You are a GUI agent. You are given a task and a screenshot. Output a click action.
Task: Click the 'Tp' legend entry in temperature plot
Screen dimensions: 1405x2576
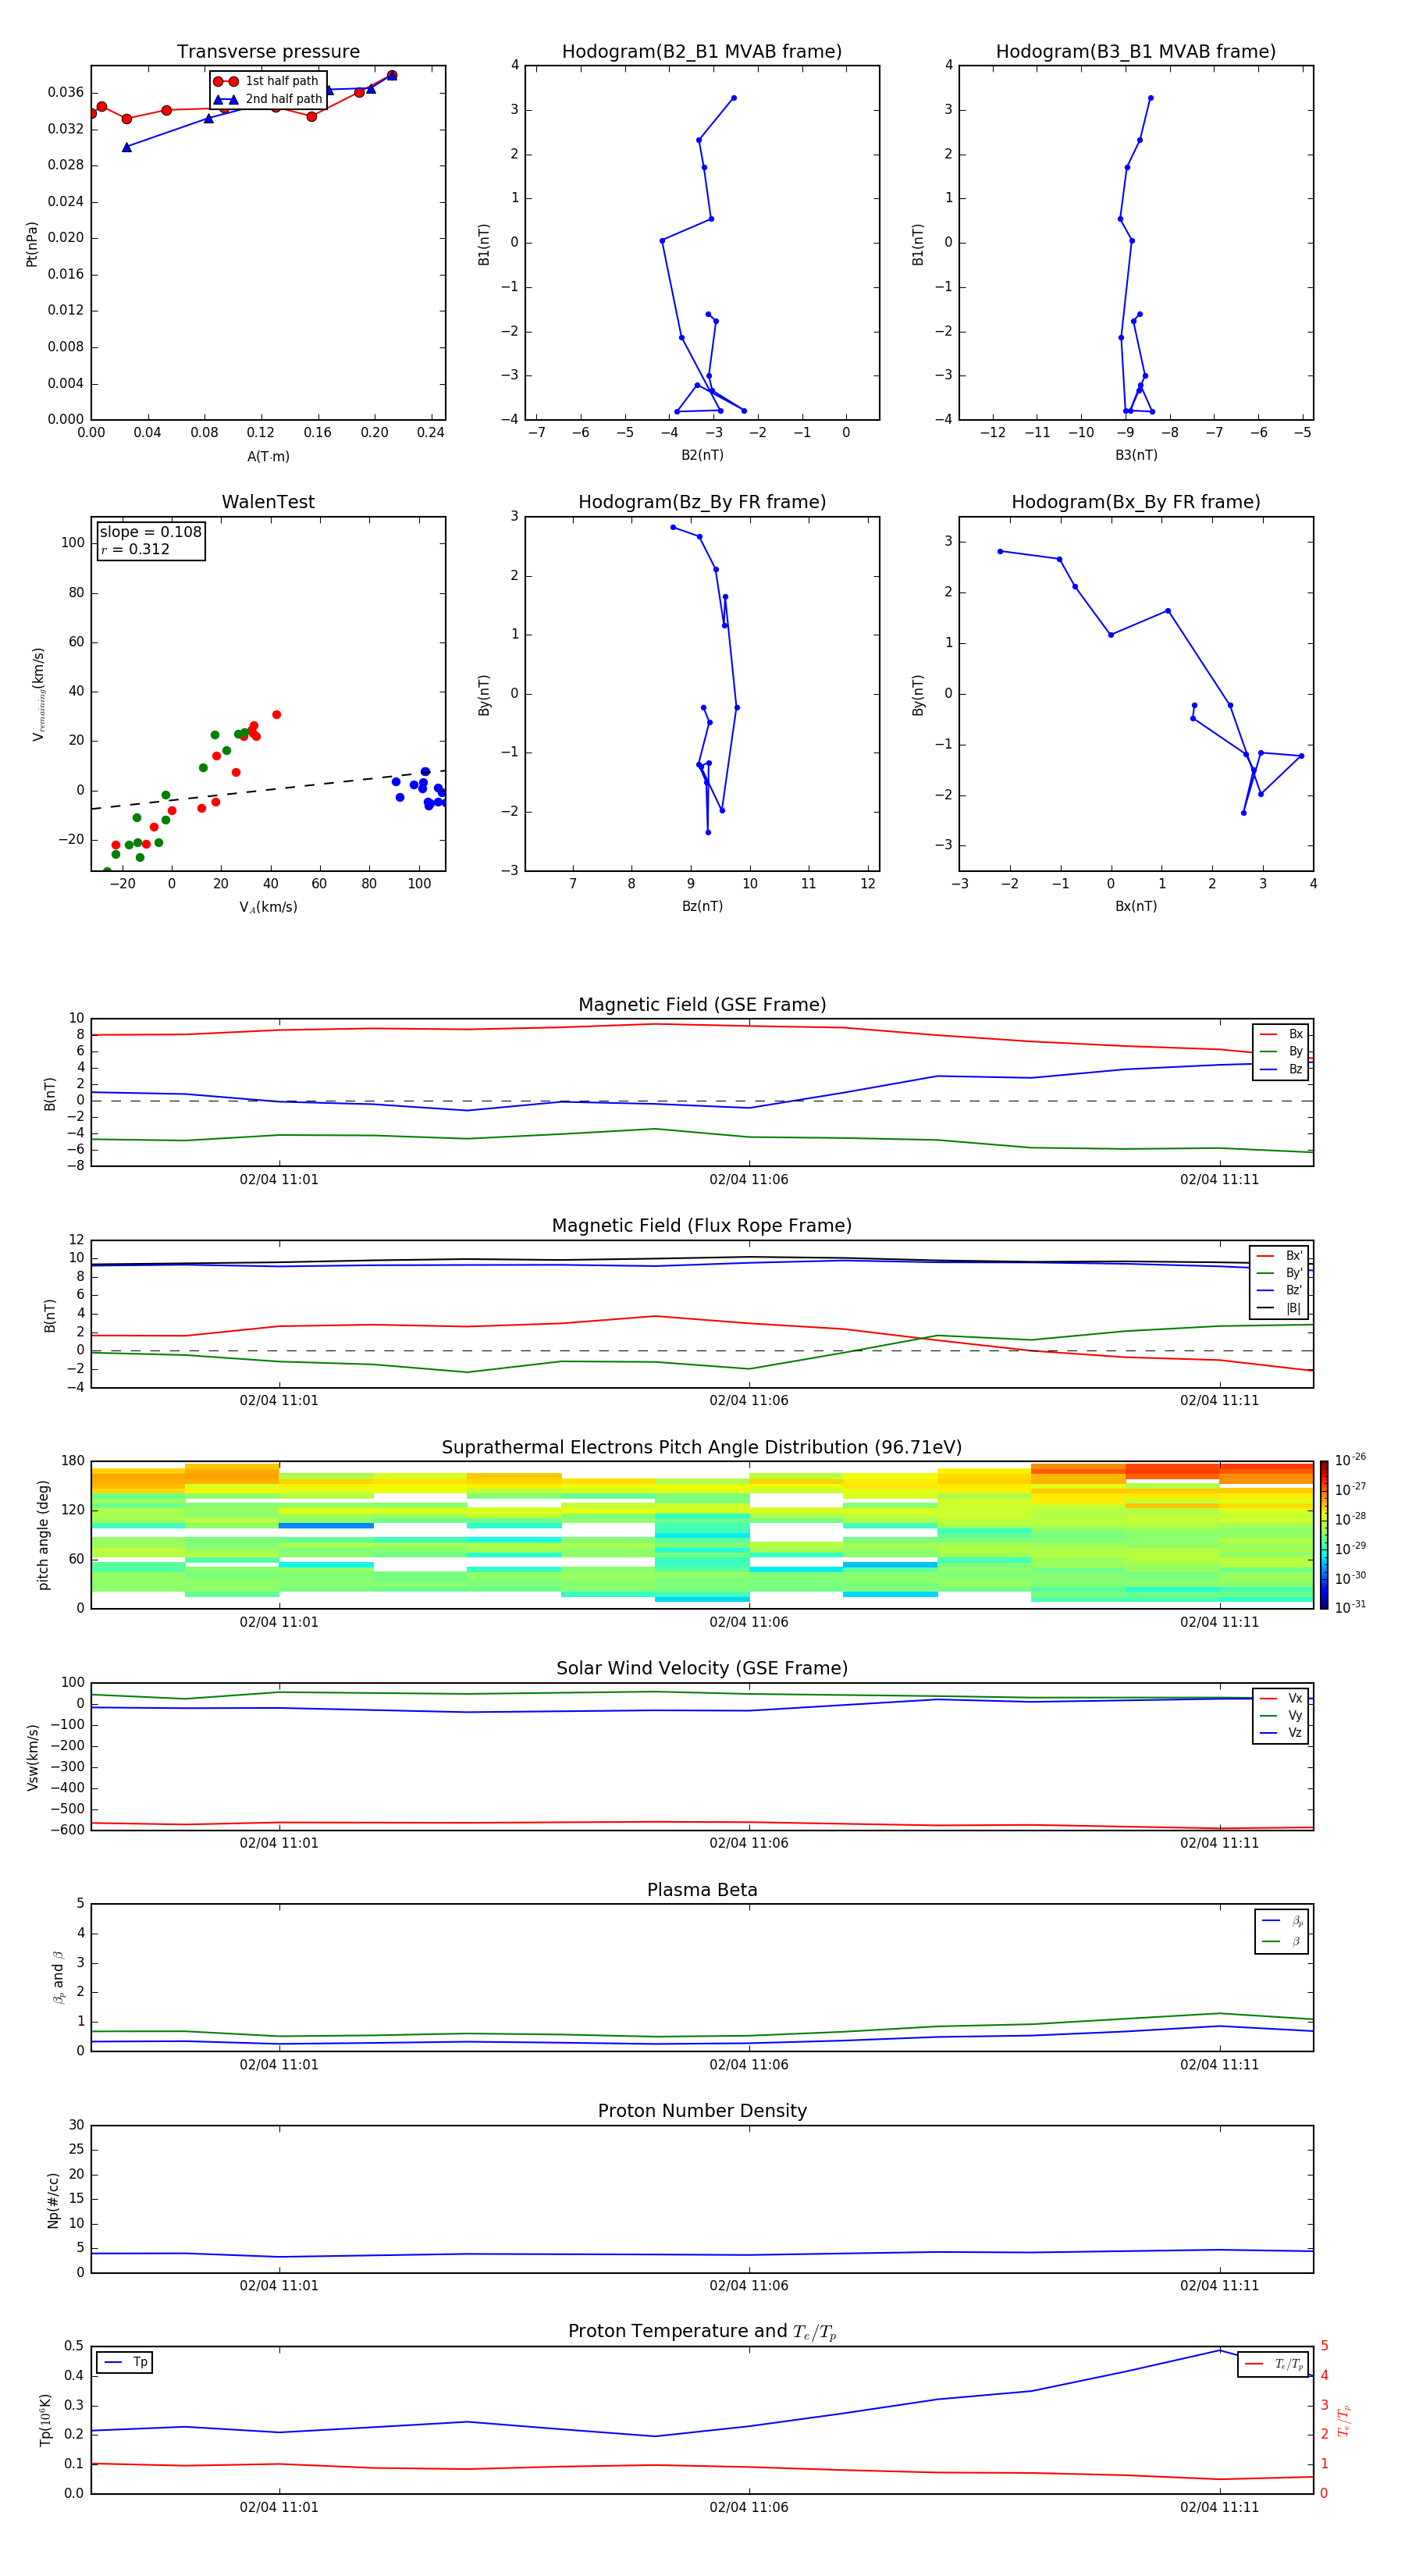click(124, 2362)
